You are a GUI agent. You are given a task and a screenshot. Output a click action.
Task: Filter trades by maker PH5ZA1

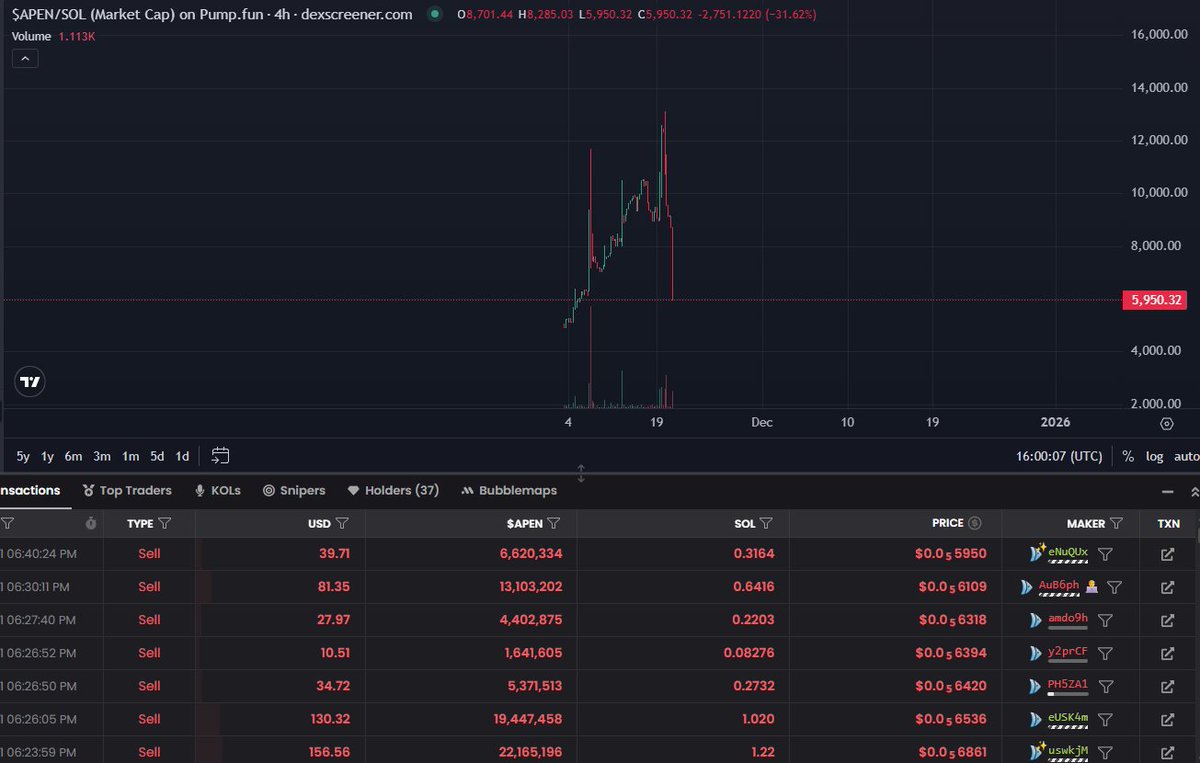[1105, 686]
